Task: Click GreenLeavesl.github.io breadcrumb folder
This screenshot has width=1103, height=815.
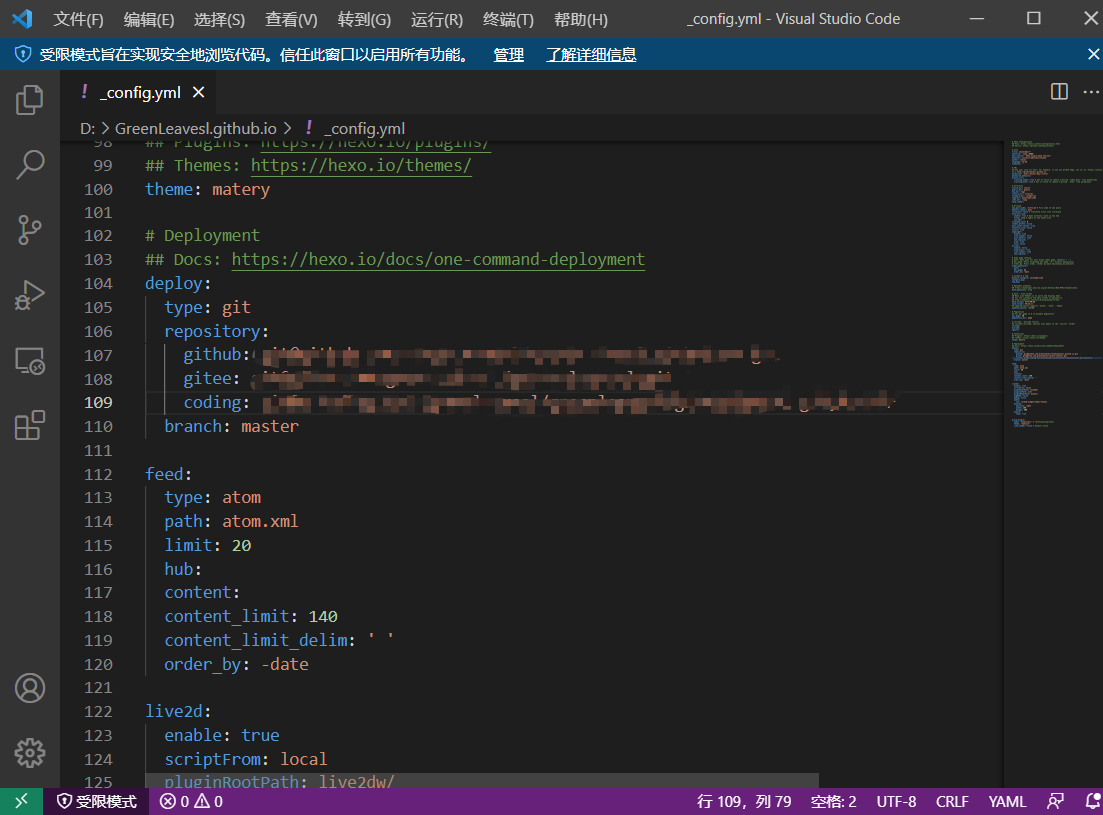Action: point(196,129)
